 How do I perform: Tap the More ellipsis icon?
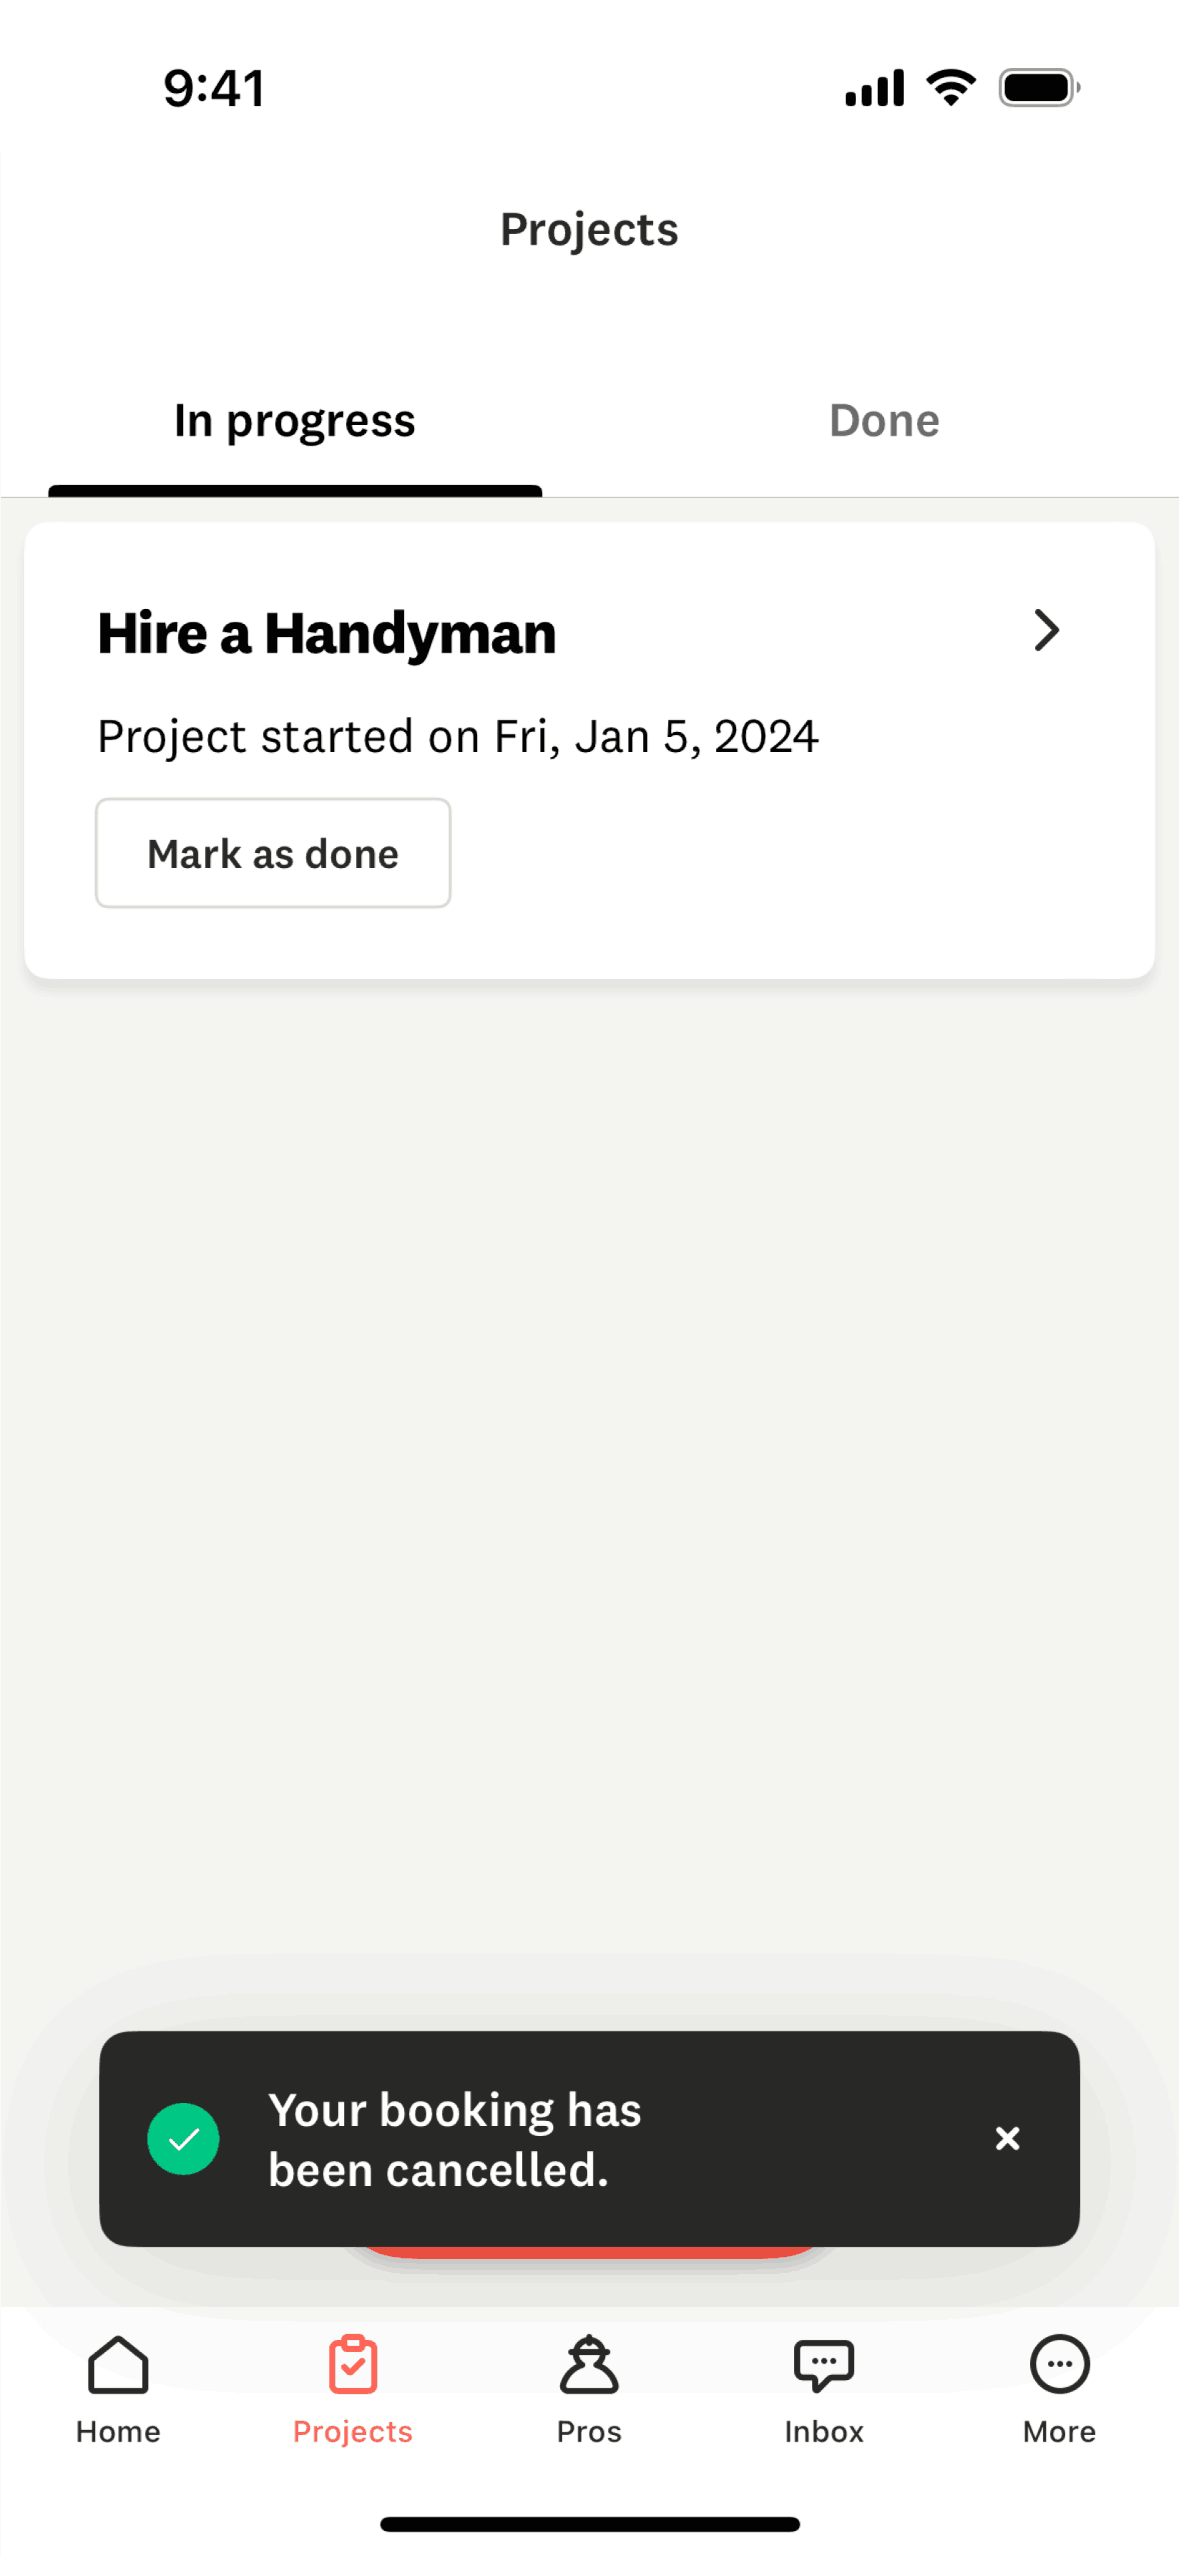coord(1059,2364)
